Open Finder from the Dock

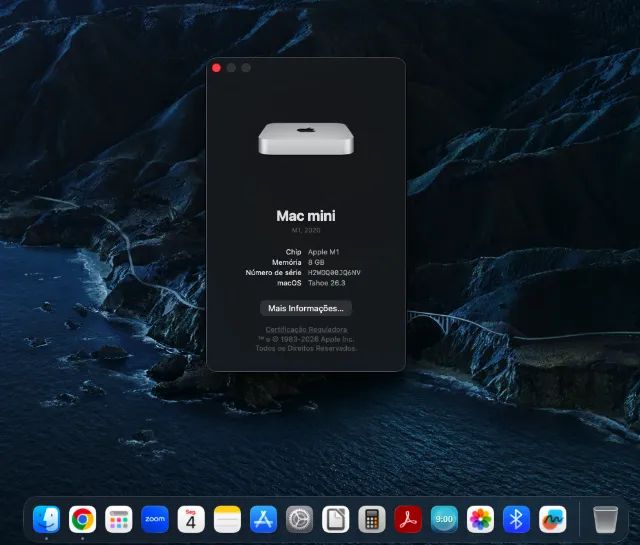tap(47, 519)
